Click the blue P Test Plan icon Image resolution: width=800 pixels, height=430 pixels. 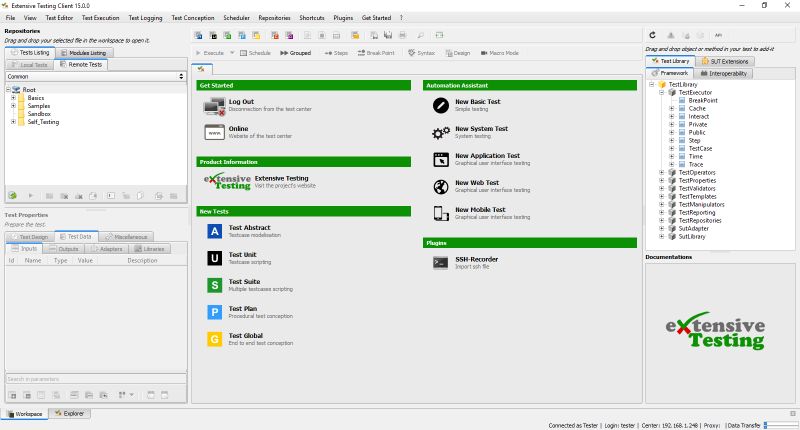[x=214, y=312]
